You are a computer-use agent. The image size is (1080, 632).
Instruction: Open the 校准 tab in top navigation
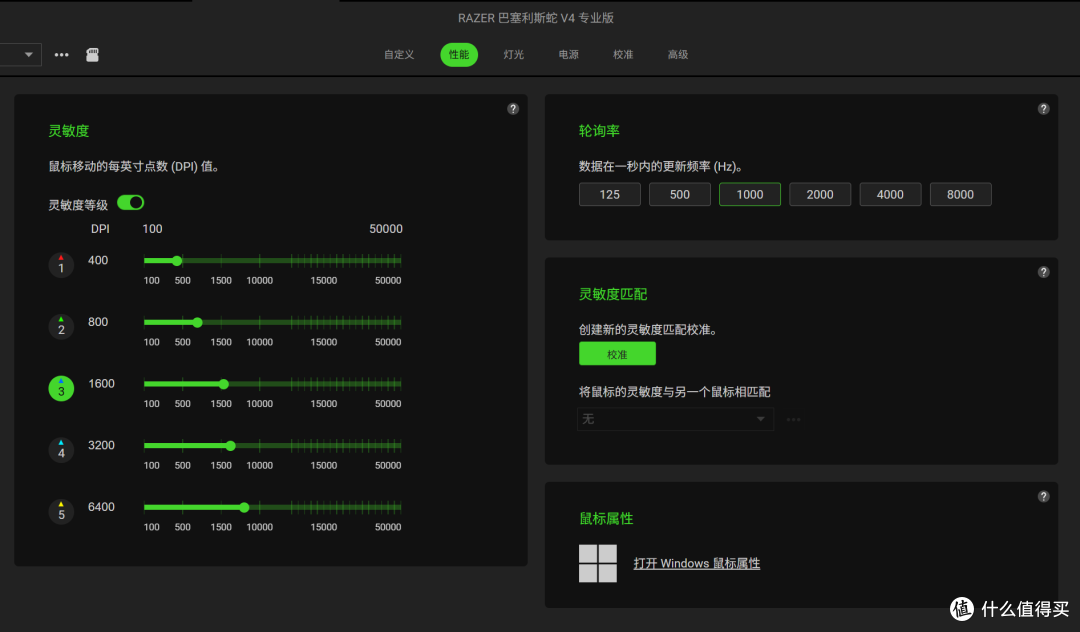click(x=623, y=54)
